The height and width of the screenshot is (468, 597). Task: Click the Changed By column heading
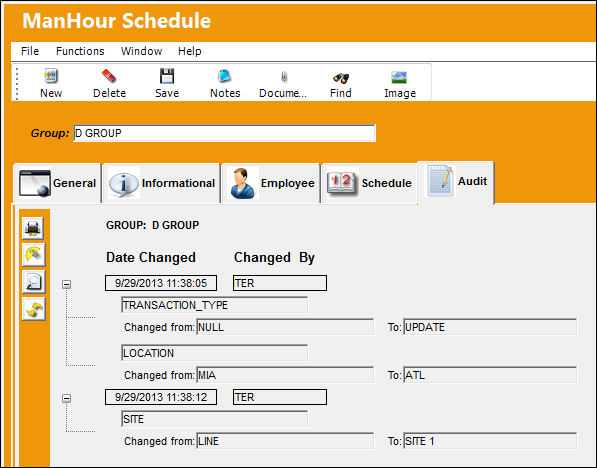274,258
